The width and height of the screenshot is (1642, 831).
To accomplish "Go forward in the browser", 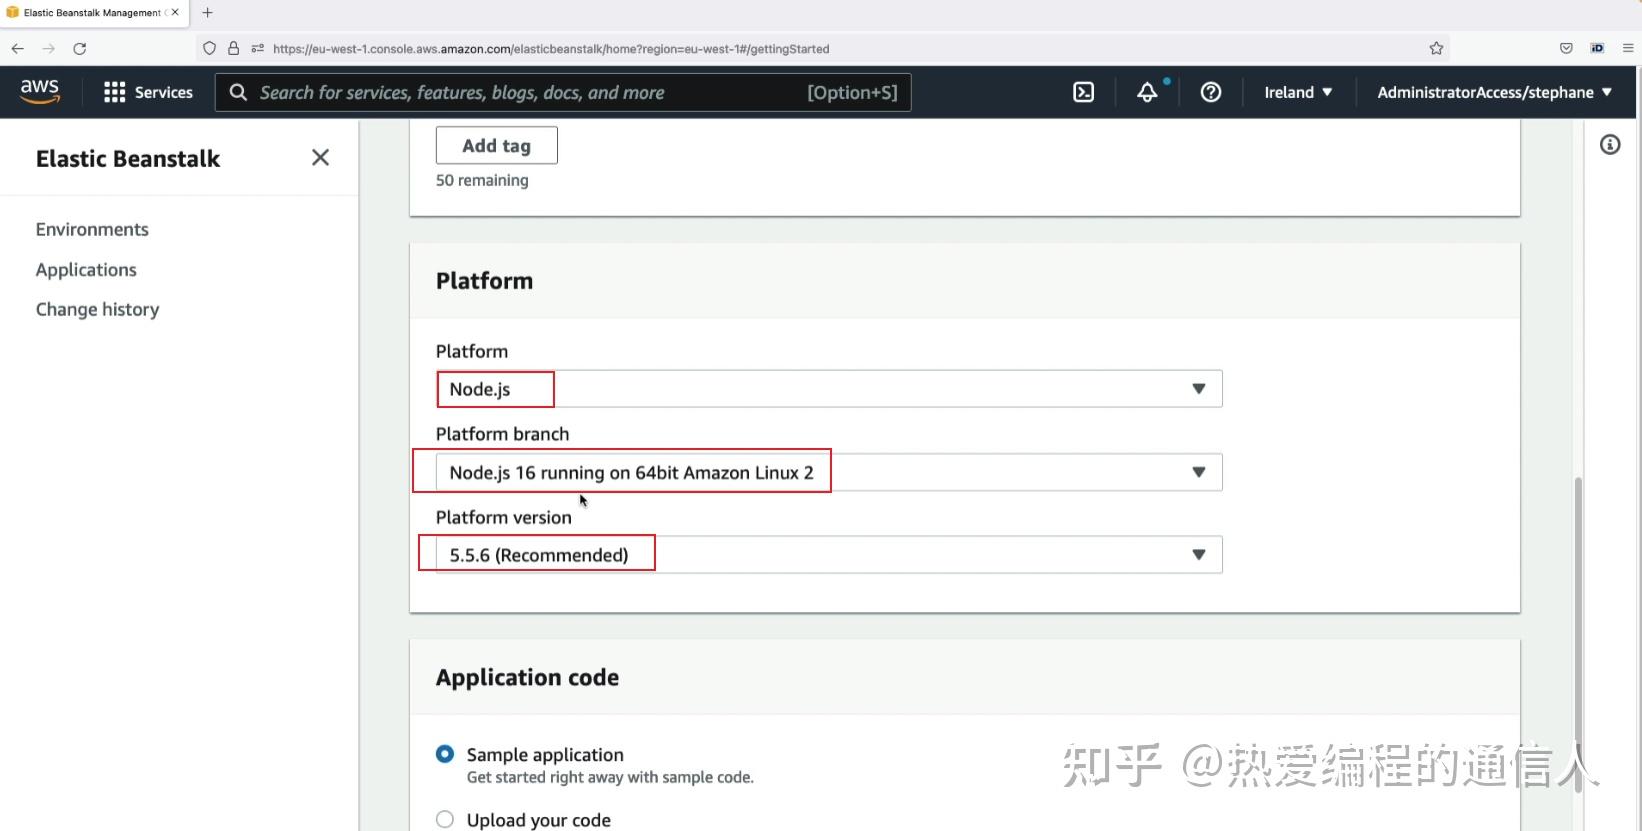I will click(49, 48).
